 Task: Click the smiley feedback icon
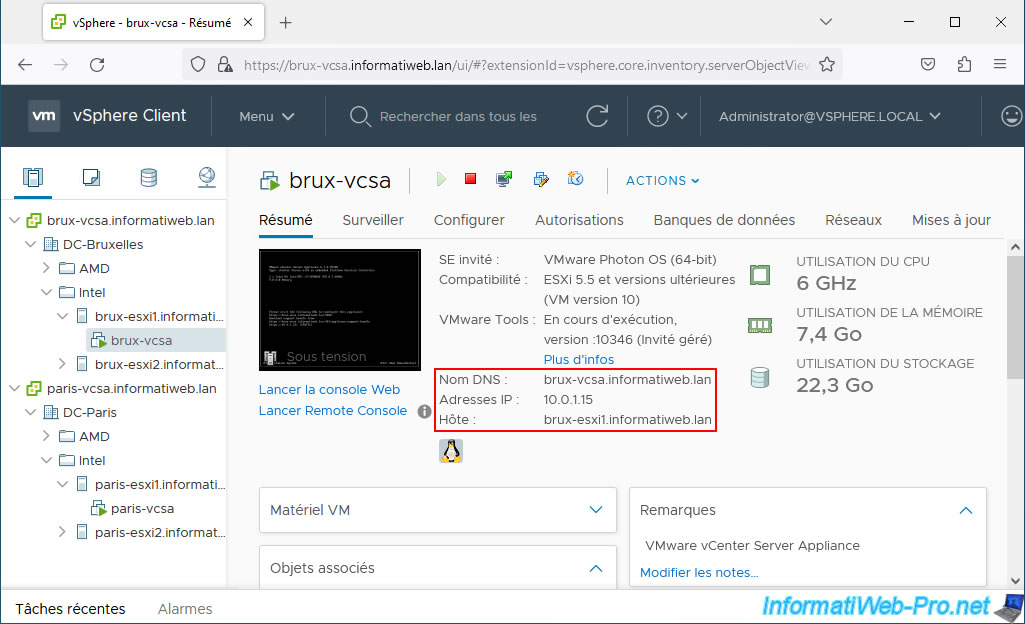click(1011, 116)
